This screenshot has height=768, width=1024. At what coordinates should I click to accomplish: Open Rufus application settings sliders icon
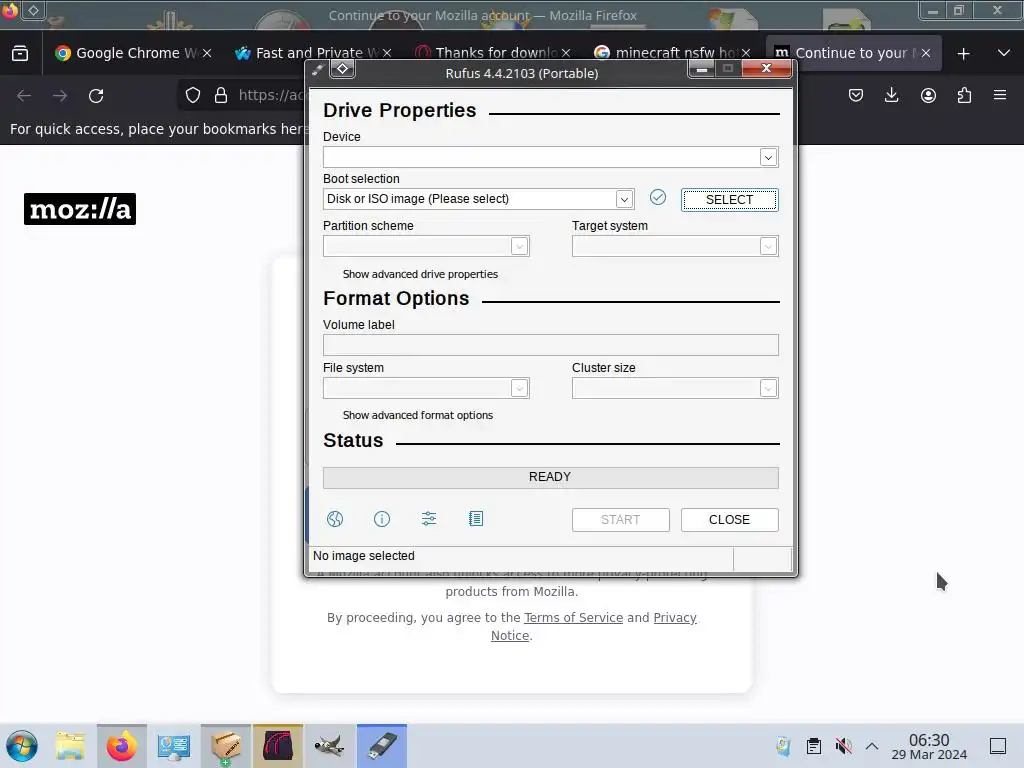pyautogui.click(x=429, y=519)
